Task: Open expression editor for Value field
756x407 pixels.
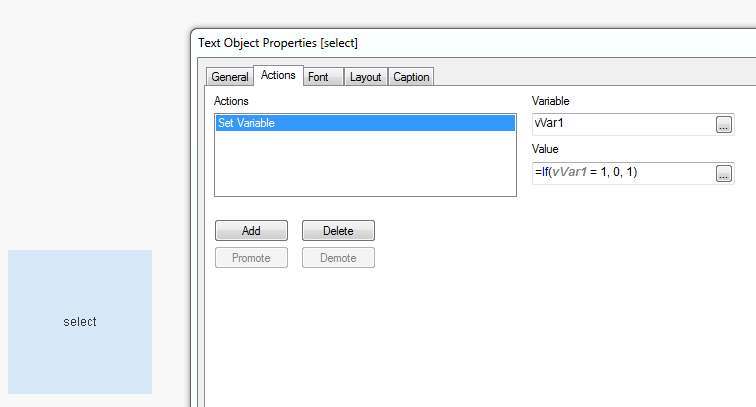Action: [724, 174]
